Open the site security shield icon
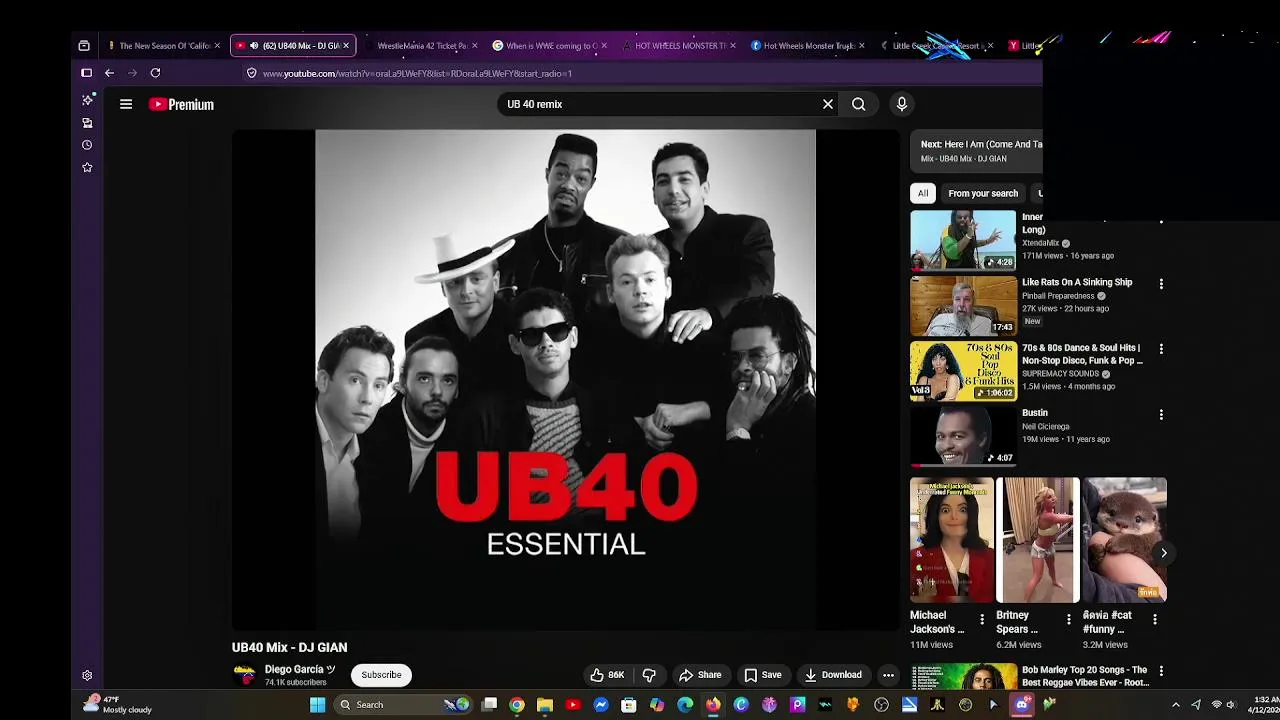The width and height of the screenshot is (1280, 720). [251, 73]
